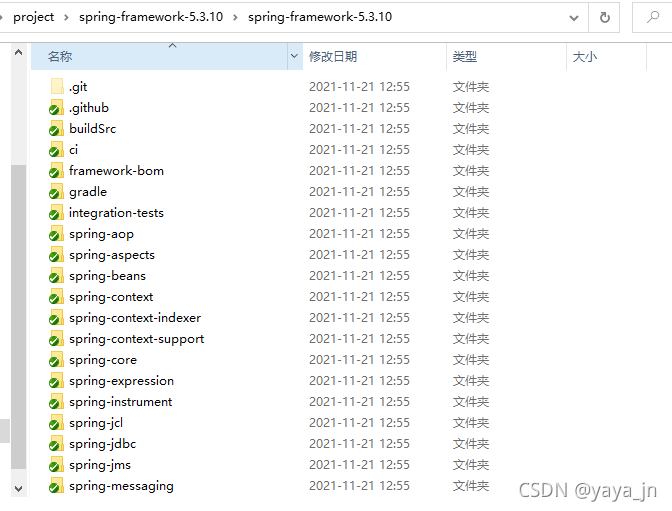Screen dimensions: 672x511
Task: Click the framework-bom folder icon
Action: 57,170
